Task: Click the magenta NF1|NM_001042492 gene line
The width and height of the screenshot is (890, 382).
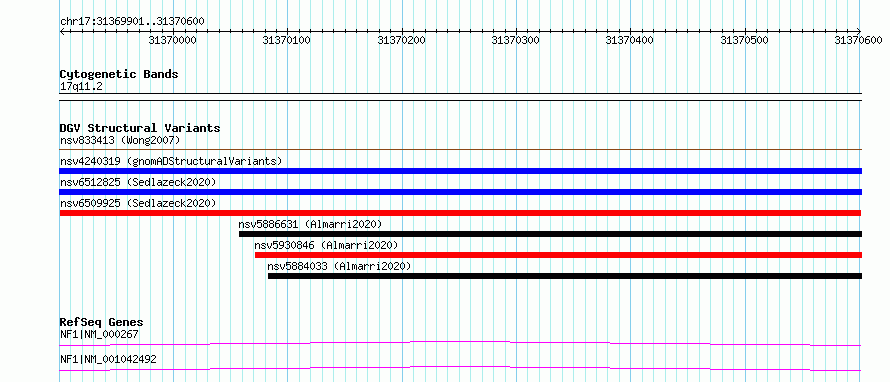Action: [x=461, y=368]
